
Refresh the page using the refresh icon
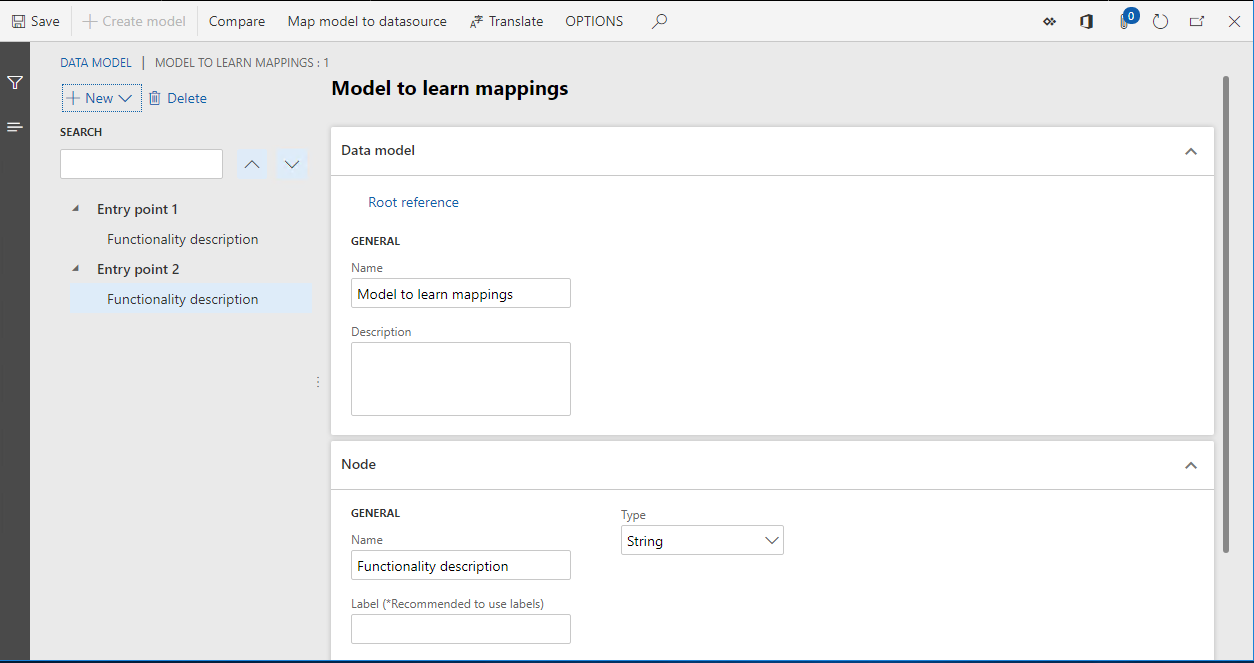click(x=1160, y=20)
